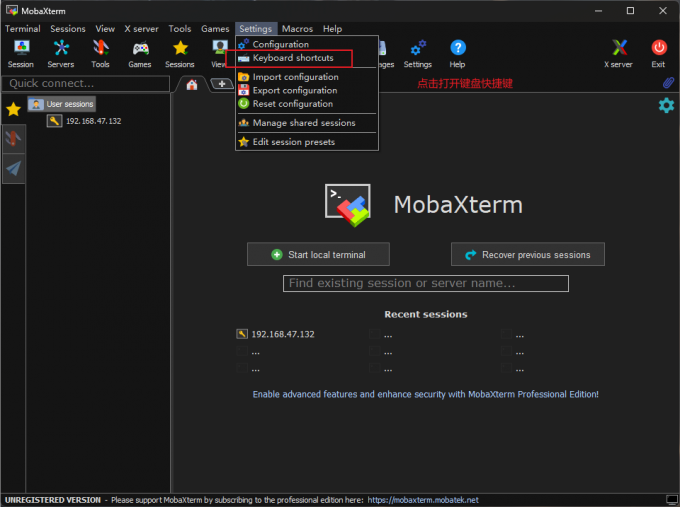Screen dimensions: 680x507
Task: Select the paper plane macros sidebar tab
Action: click(x=13, y=168)
